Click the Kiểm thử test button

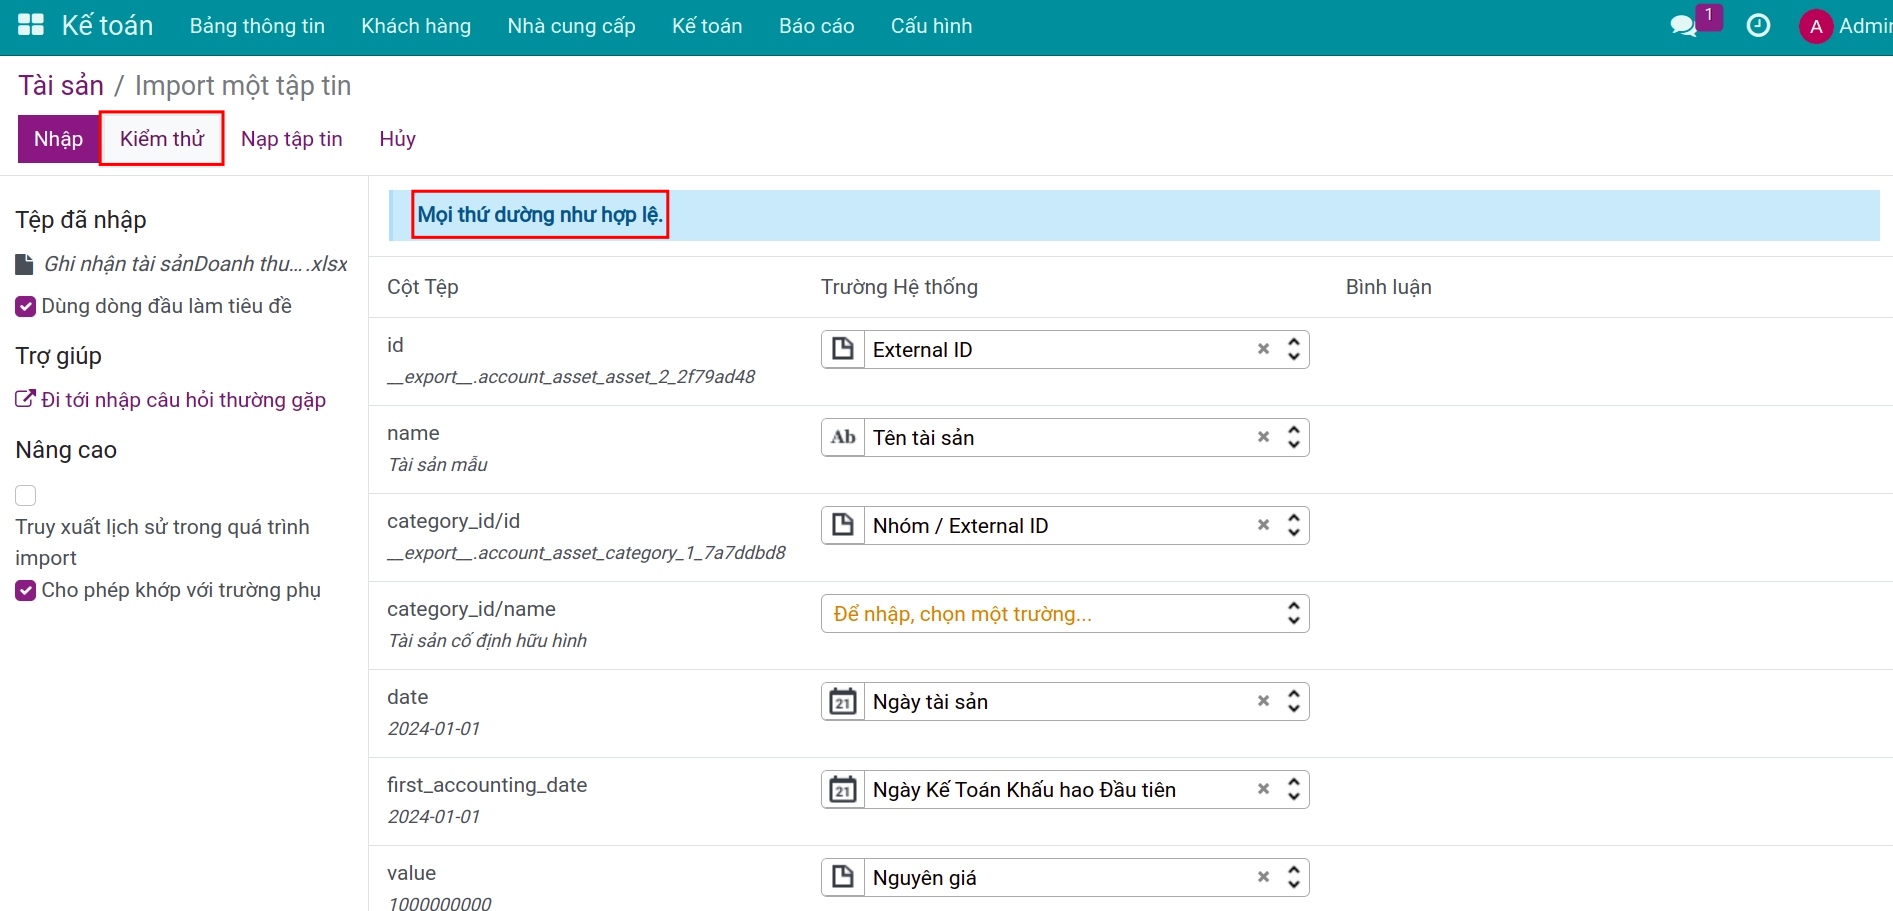162,139
